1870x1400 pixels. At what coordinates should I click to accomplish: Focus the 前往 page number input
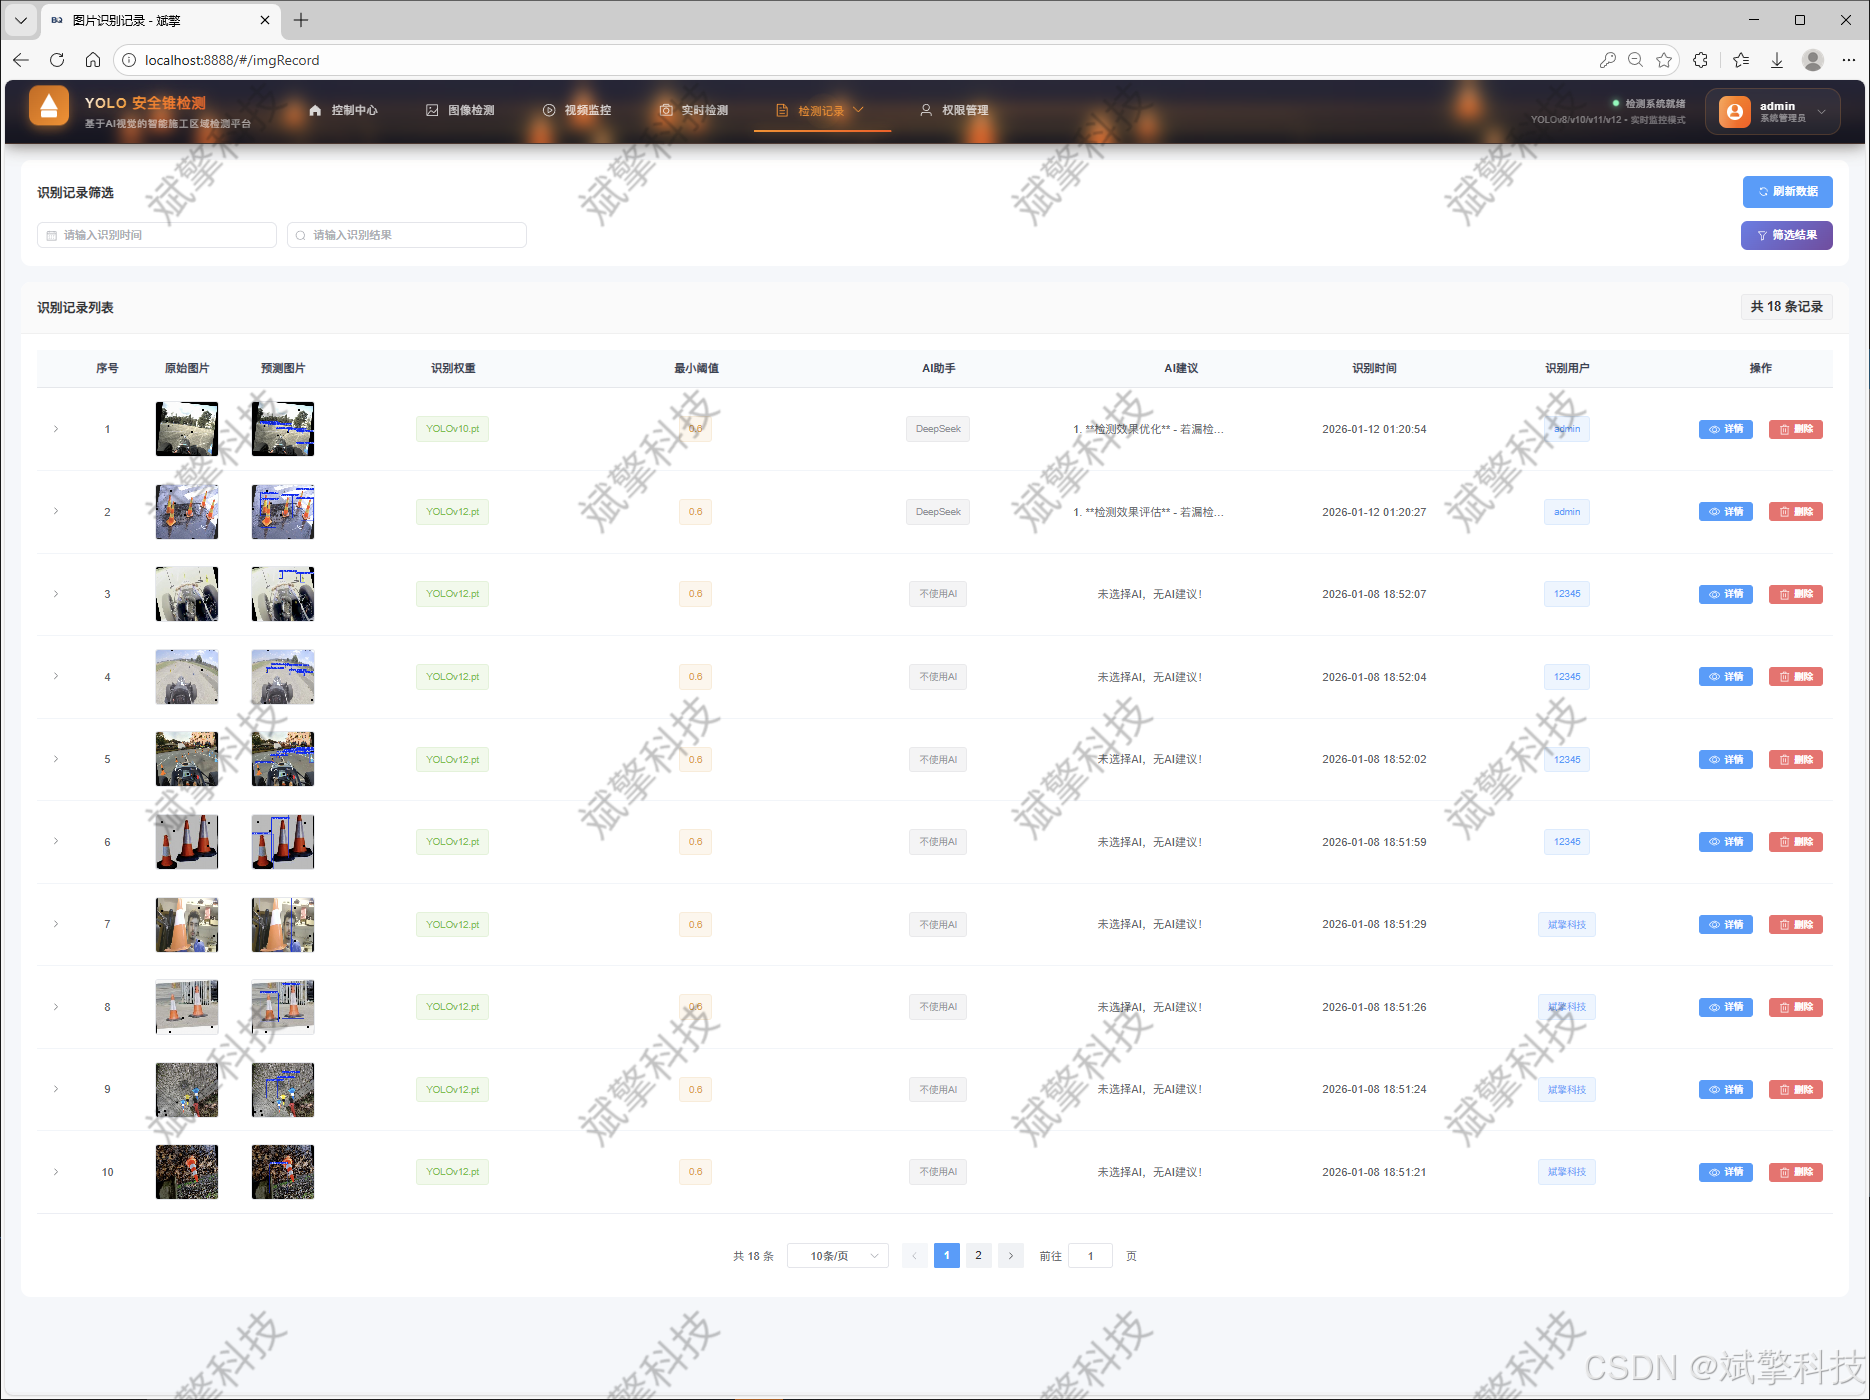(1091, 1256)
